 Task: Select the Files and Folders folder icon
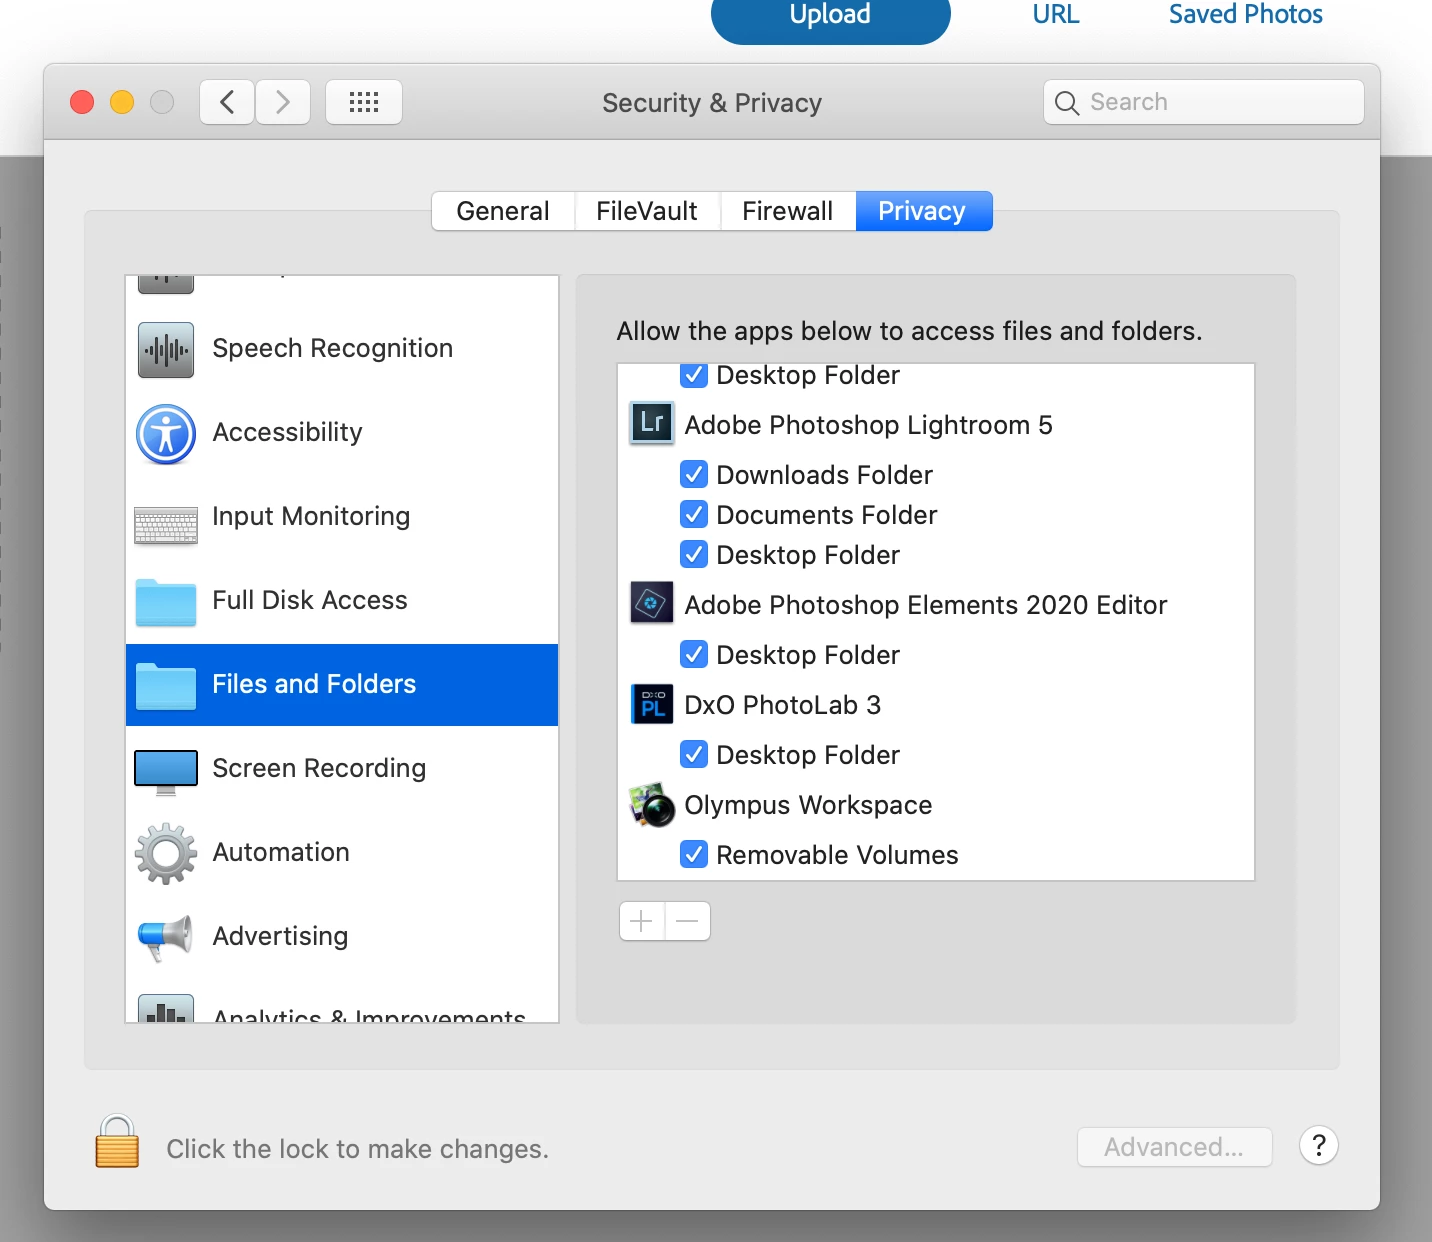coord(166,686)
